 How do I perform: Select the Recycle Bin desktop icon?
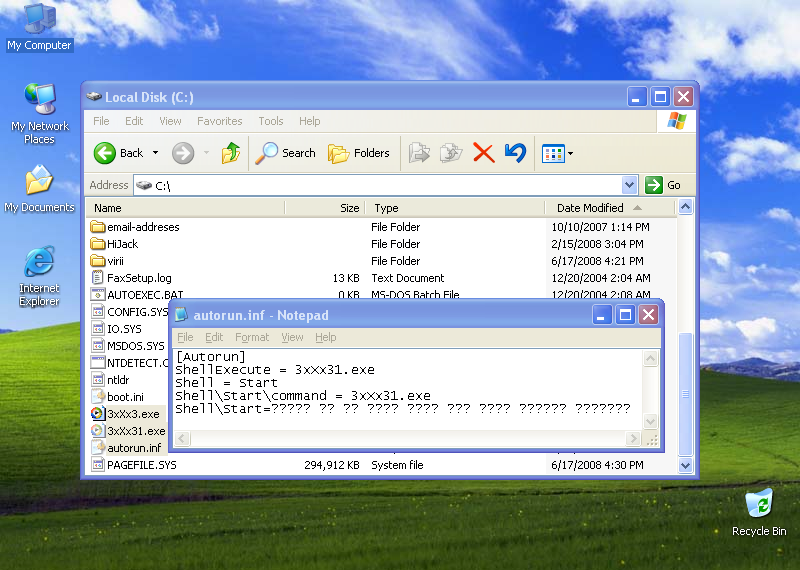click(x=759, y=513)
